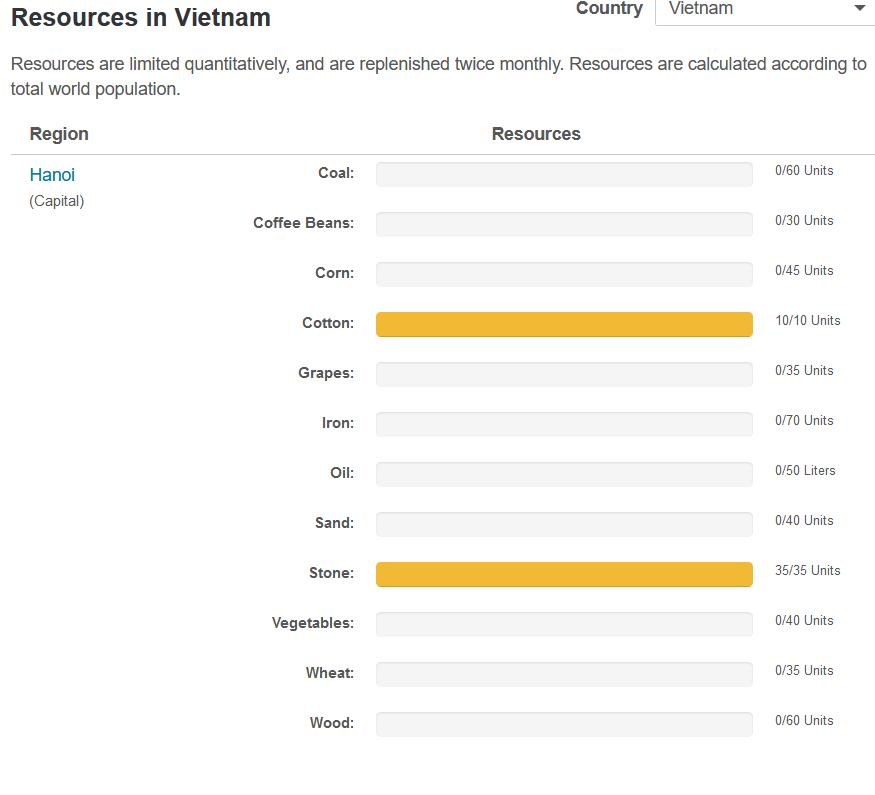The height and width of the screenshot is (795, 875).
Task: Click the Region column header
Action: 59,134
